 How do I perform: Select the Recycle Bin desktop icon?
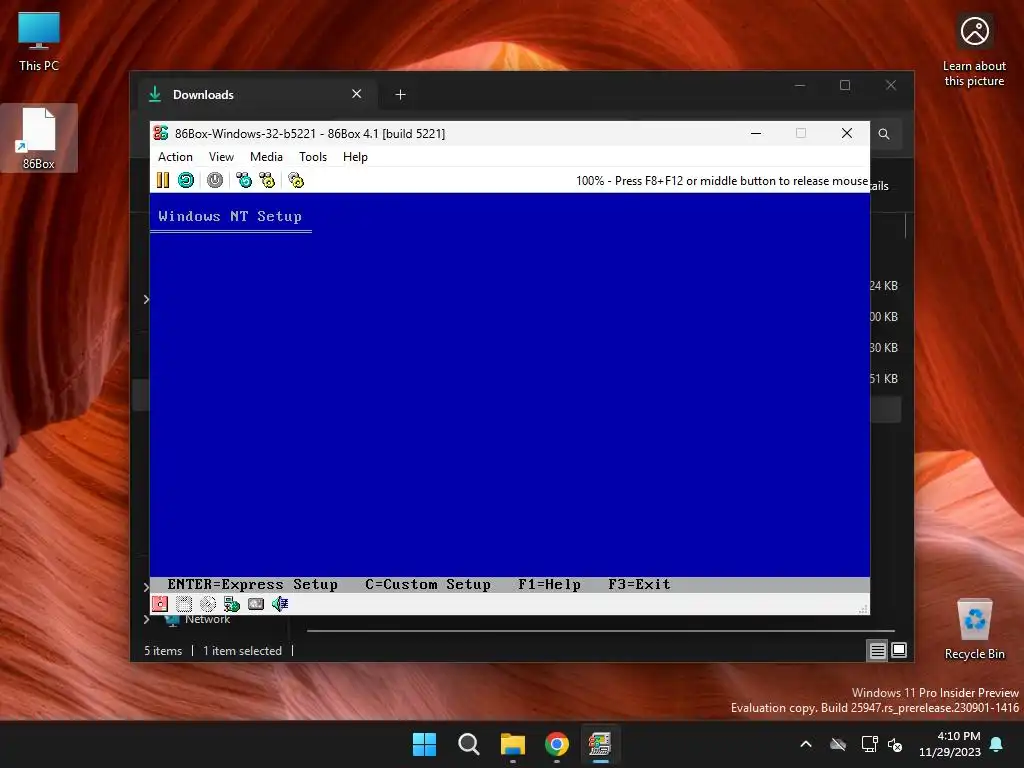tap(974, 629)
